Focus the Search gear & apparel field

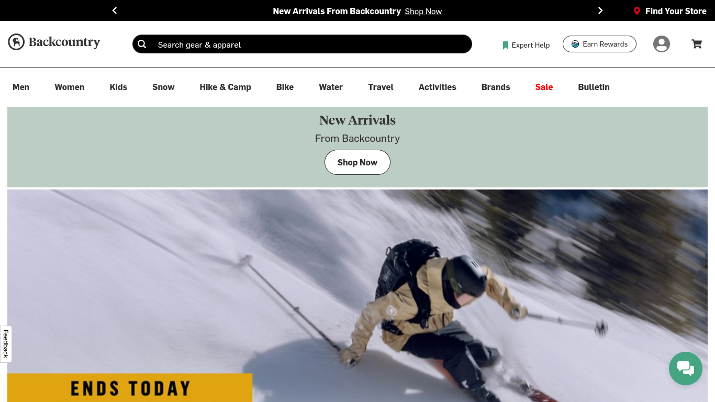pos(302,44)
